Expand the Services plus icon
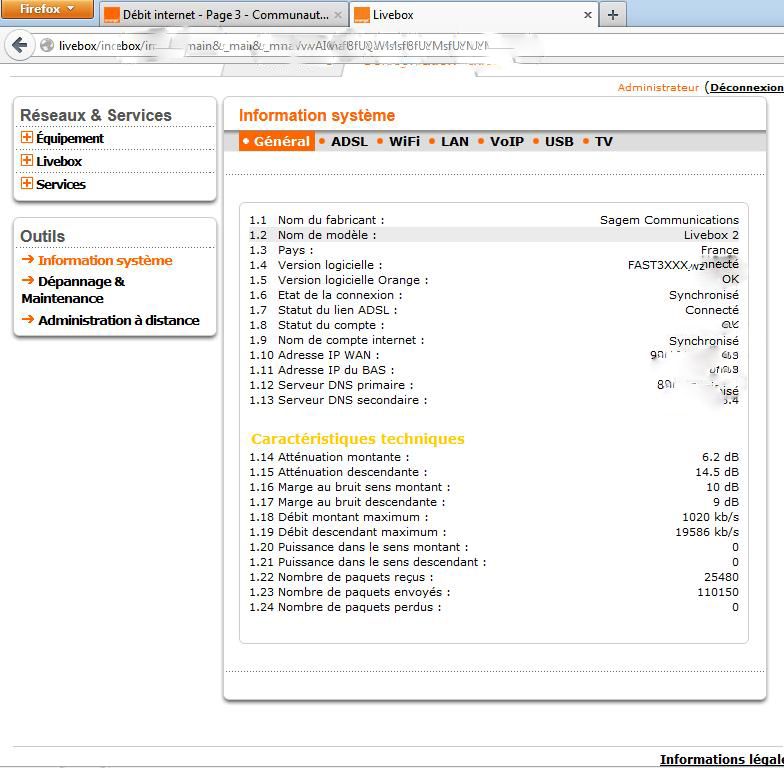784x768 pixels. click(26, 183)
